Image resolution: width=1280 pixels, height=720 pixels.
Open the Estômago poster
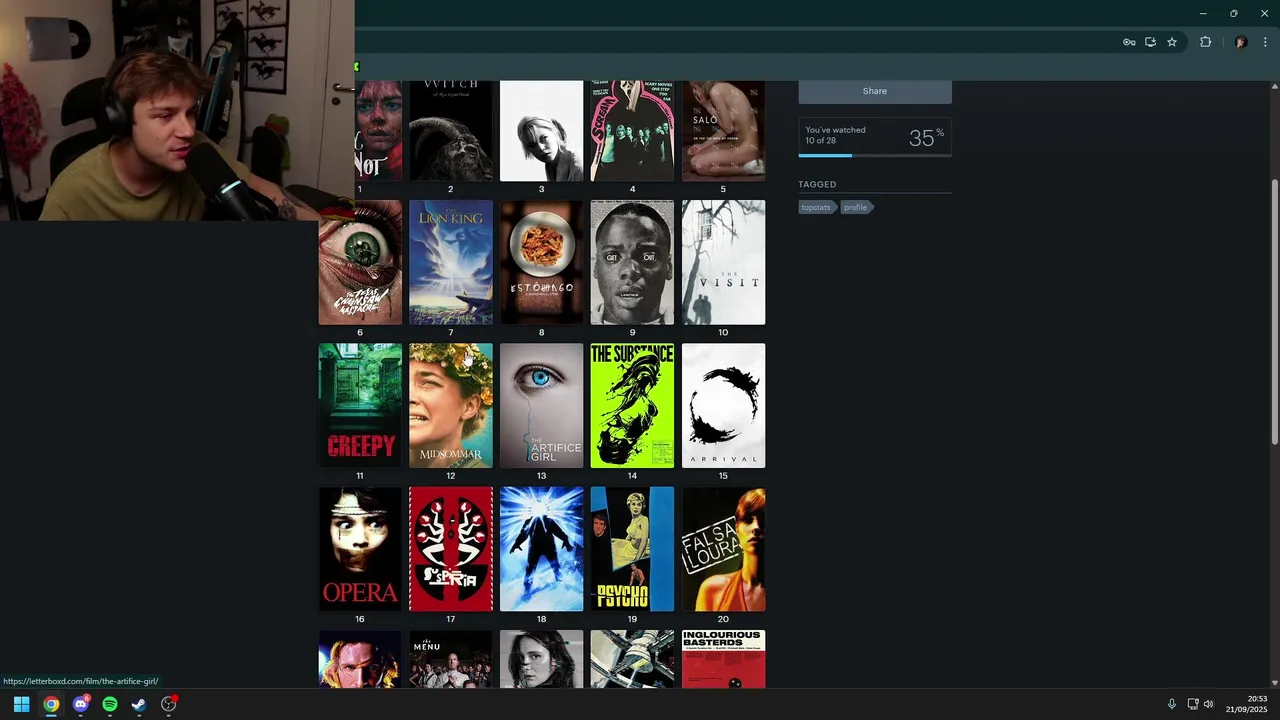[541, 262]
